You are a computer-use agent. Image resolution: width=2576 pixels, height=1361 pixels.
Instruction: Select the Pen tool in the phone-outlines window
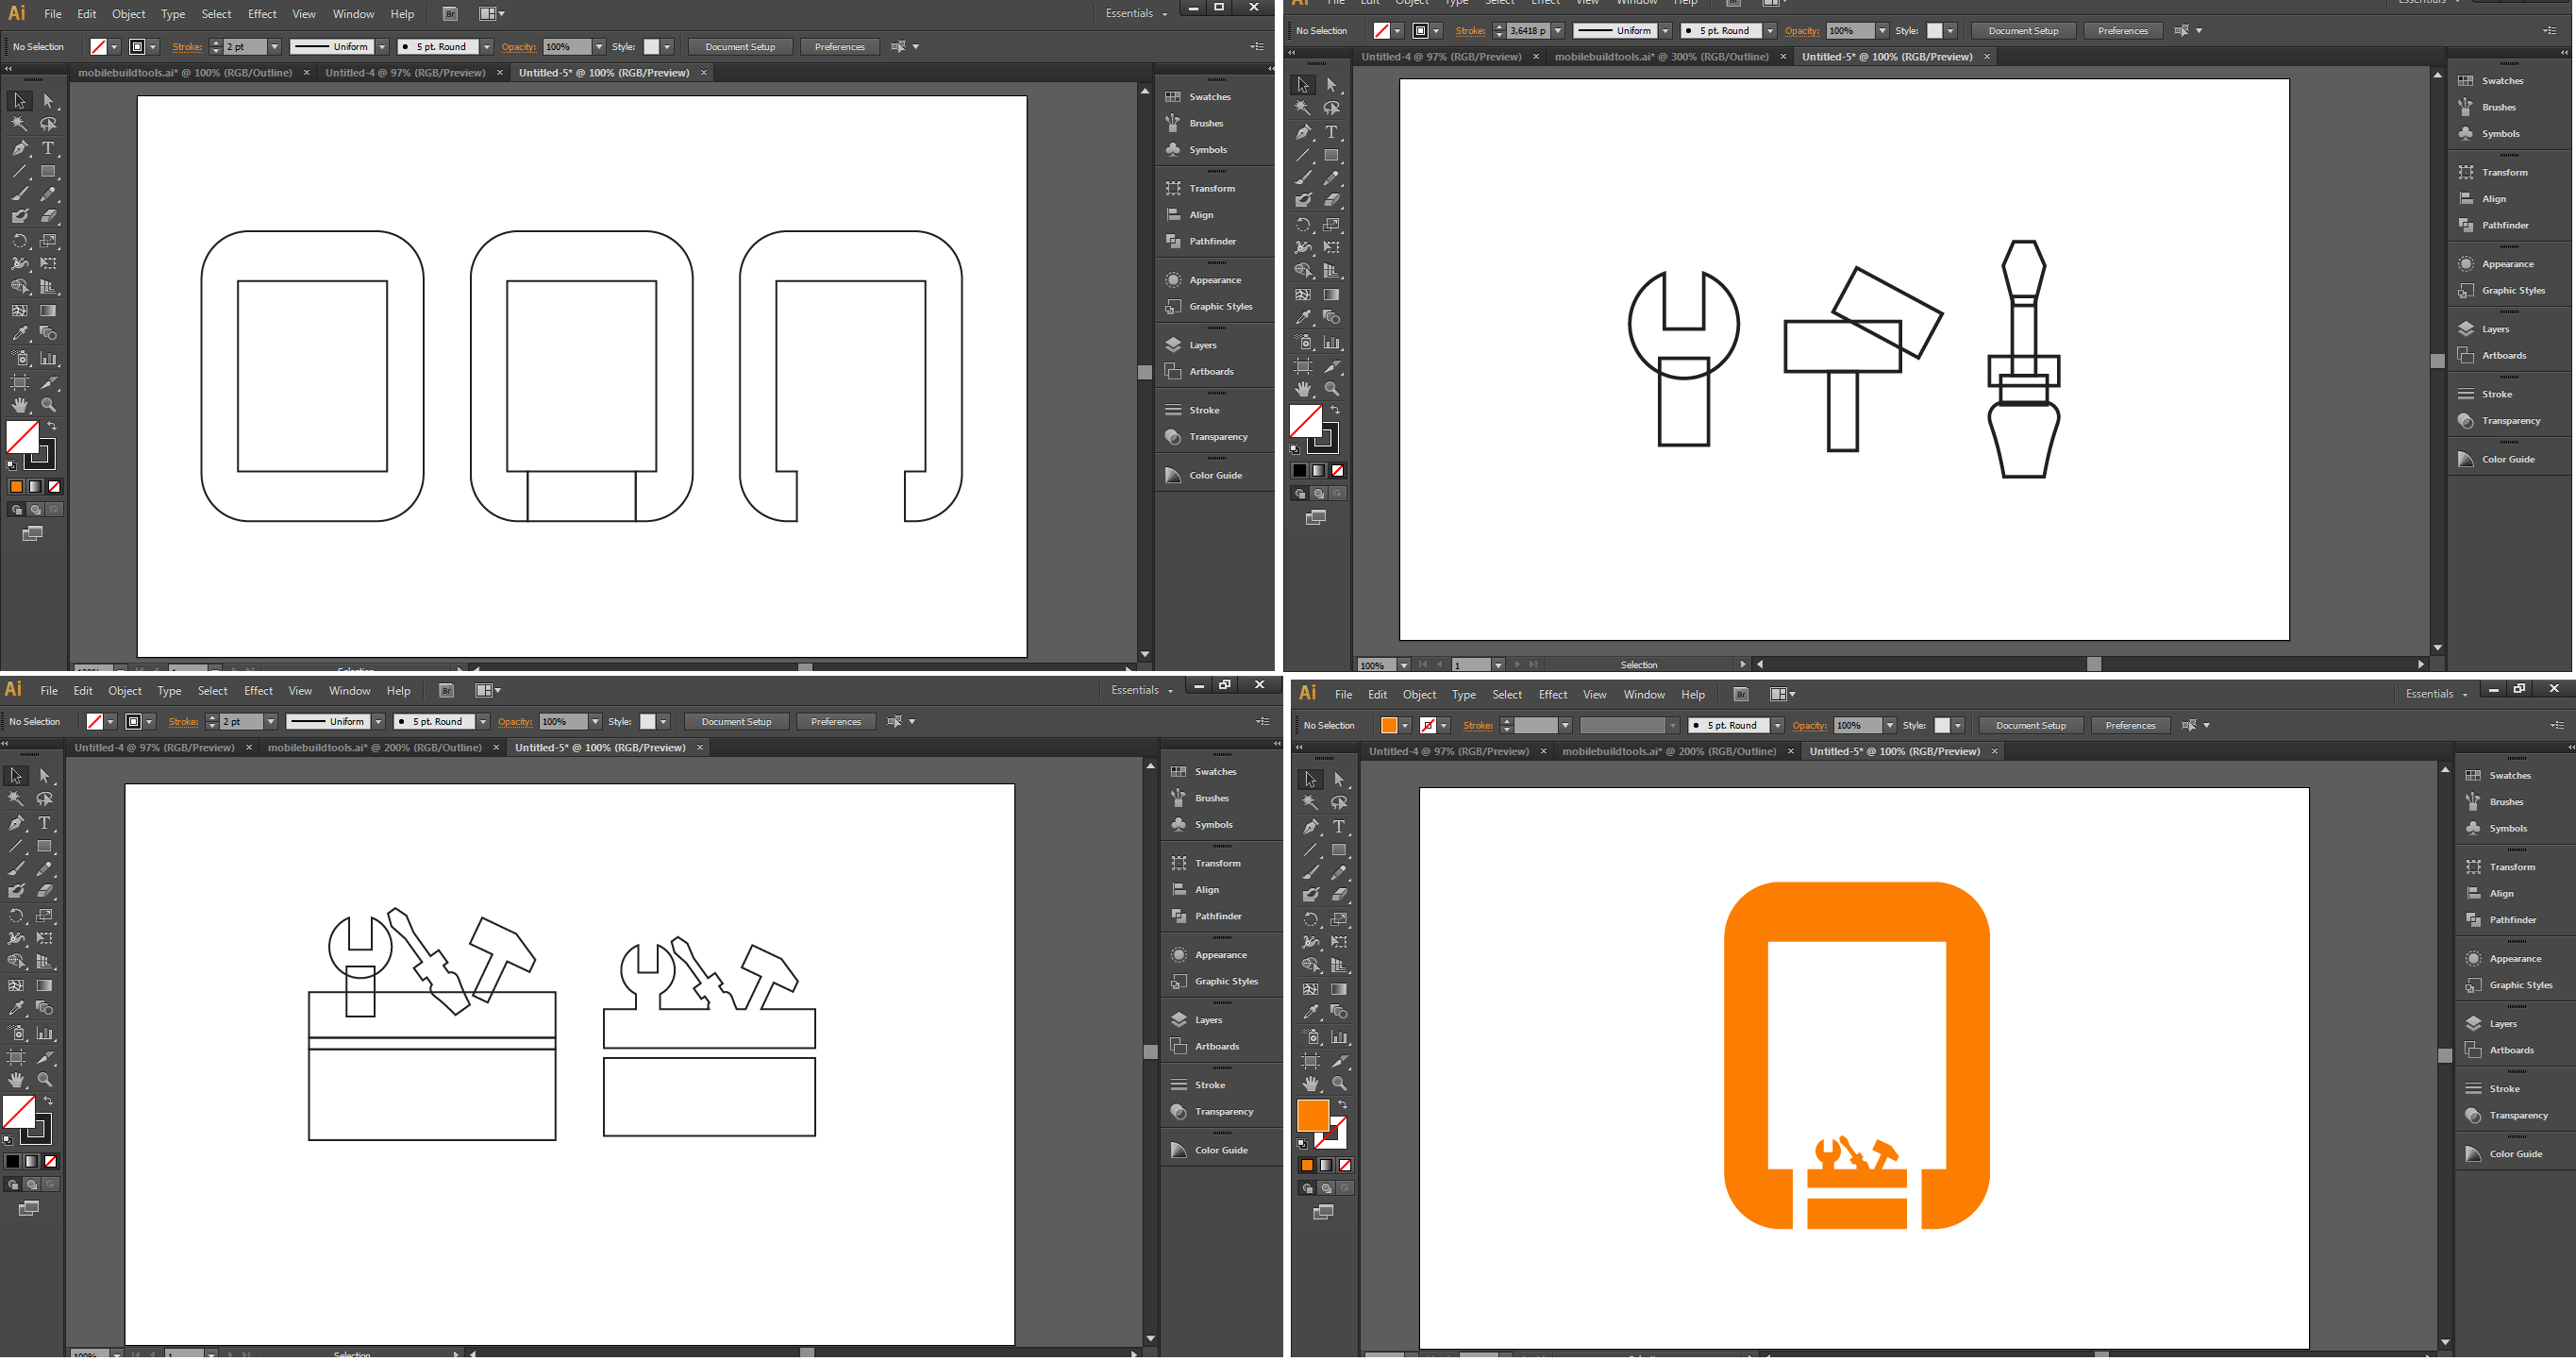[x=20, y=148]
